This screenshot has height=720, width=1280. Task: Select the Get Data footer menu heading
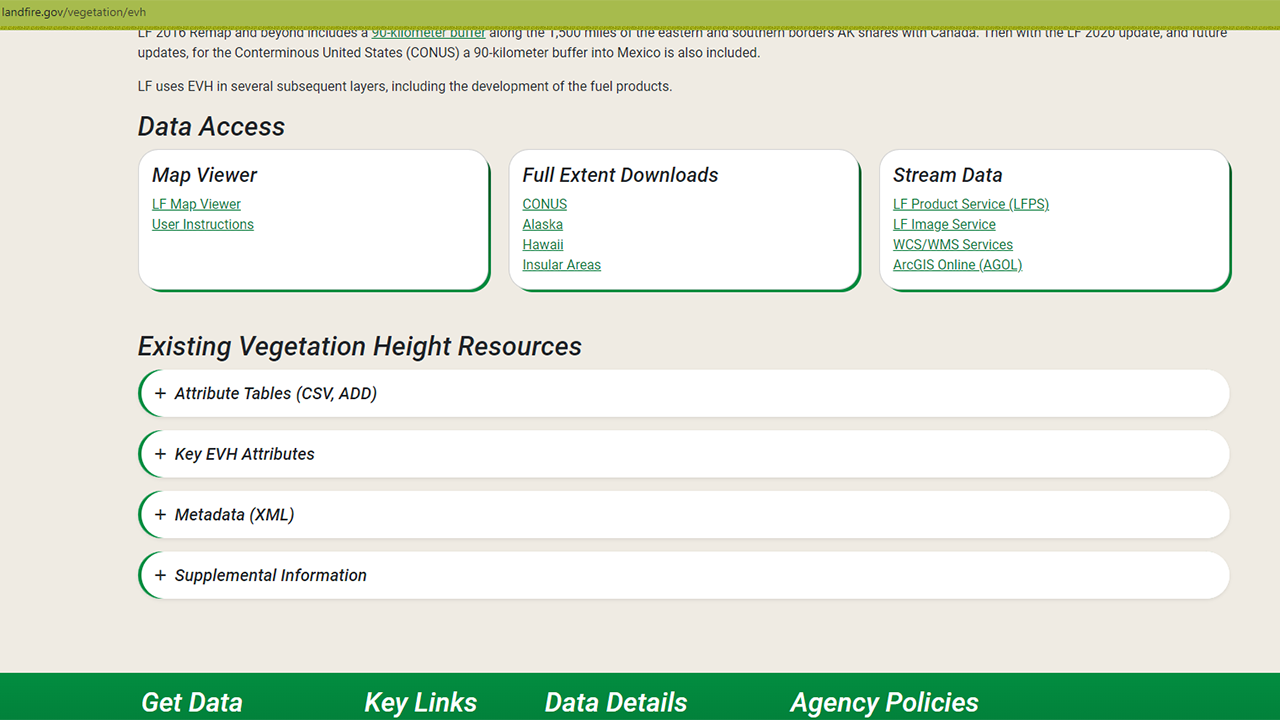pyautogui.click(x=191, y=702)
